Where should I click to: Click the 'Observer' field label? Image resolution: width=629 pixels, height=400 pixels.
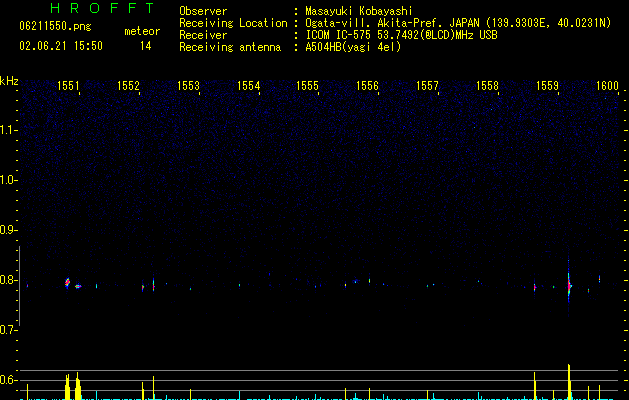(x=203, y=11)
